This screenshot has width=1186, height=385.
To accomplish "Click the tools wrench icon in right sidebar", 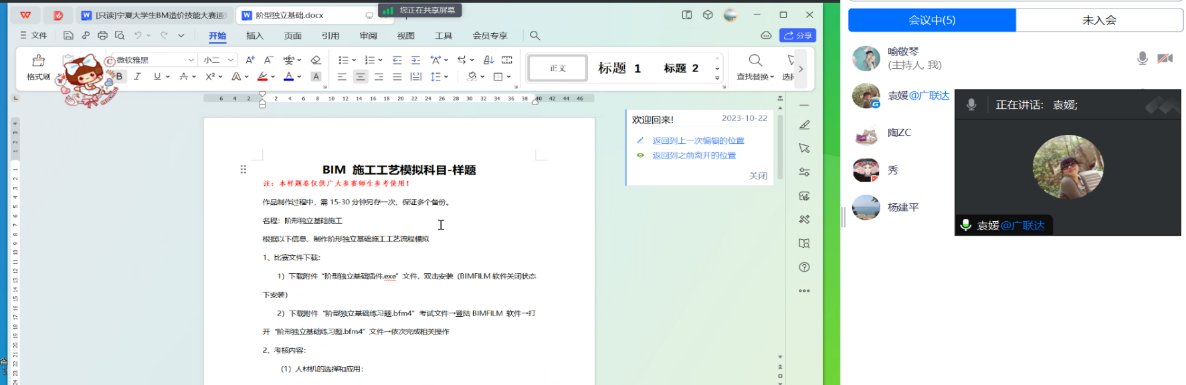I will 804,219.
